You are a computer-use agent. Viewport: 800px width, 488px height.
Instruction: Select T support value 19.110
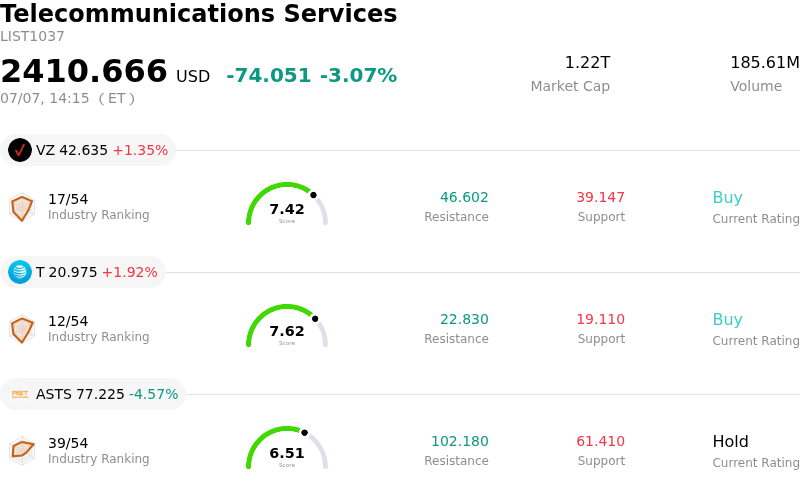601,319
